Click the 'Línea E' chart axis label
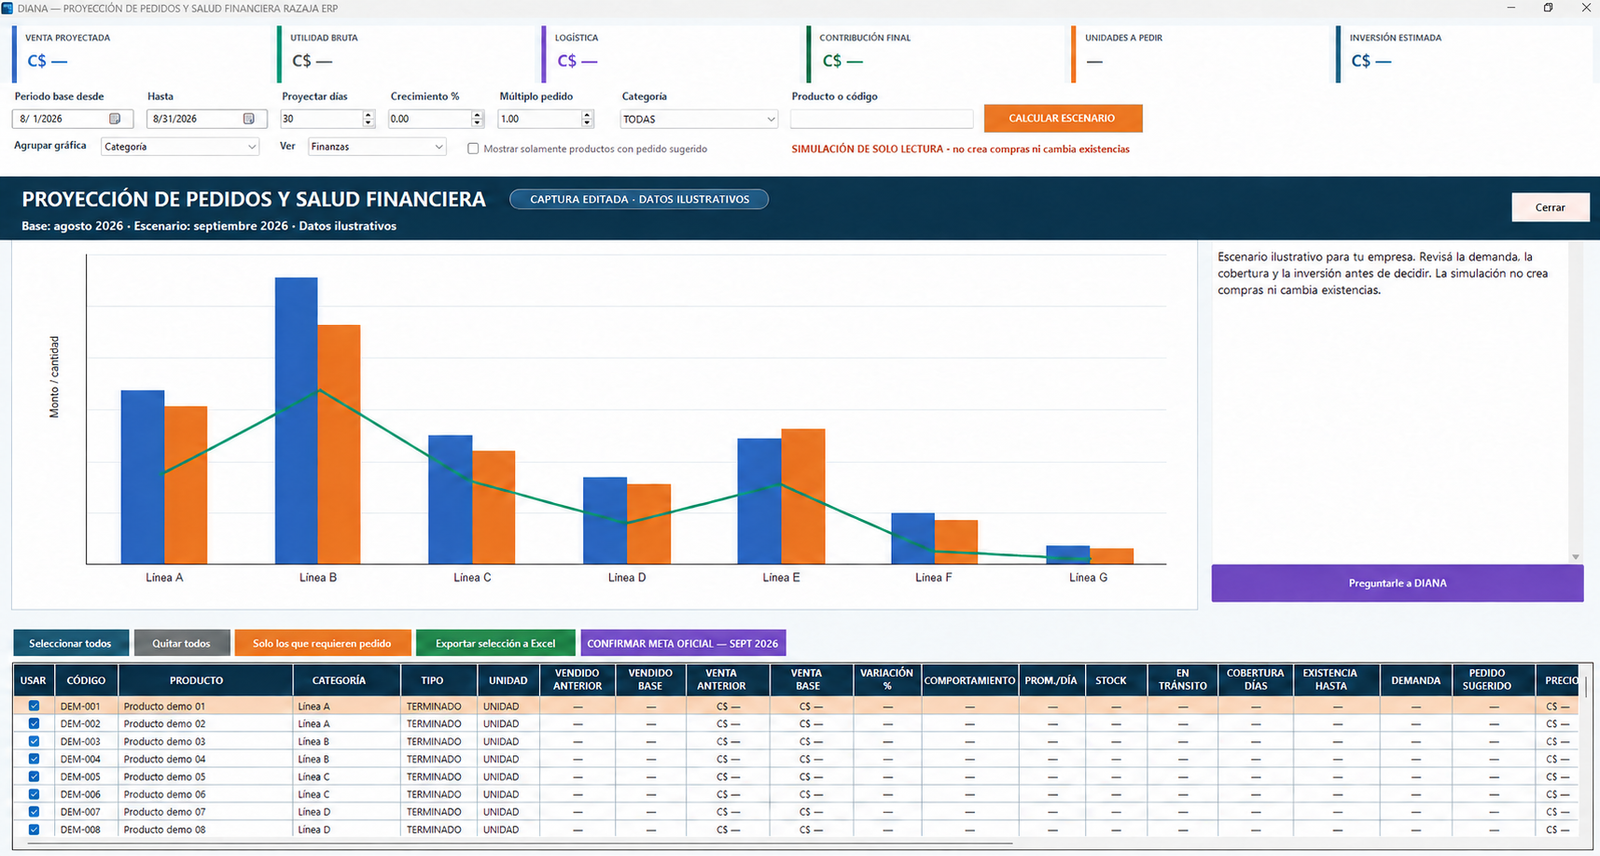The height and width of the screenshot is (856, 1600). (781, 577)
